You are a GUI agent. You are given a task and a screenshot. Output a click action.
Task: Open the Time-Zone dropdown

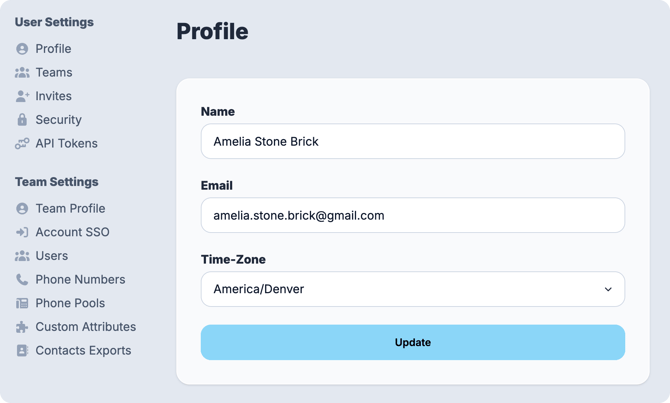412,289
